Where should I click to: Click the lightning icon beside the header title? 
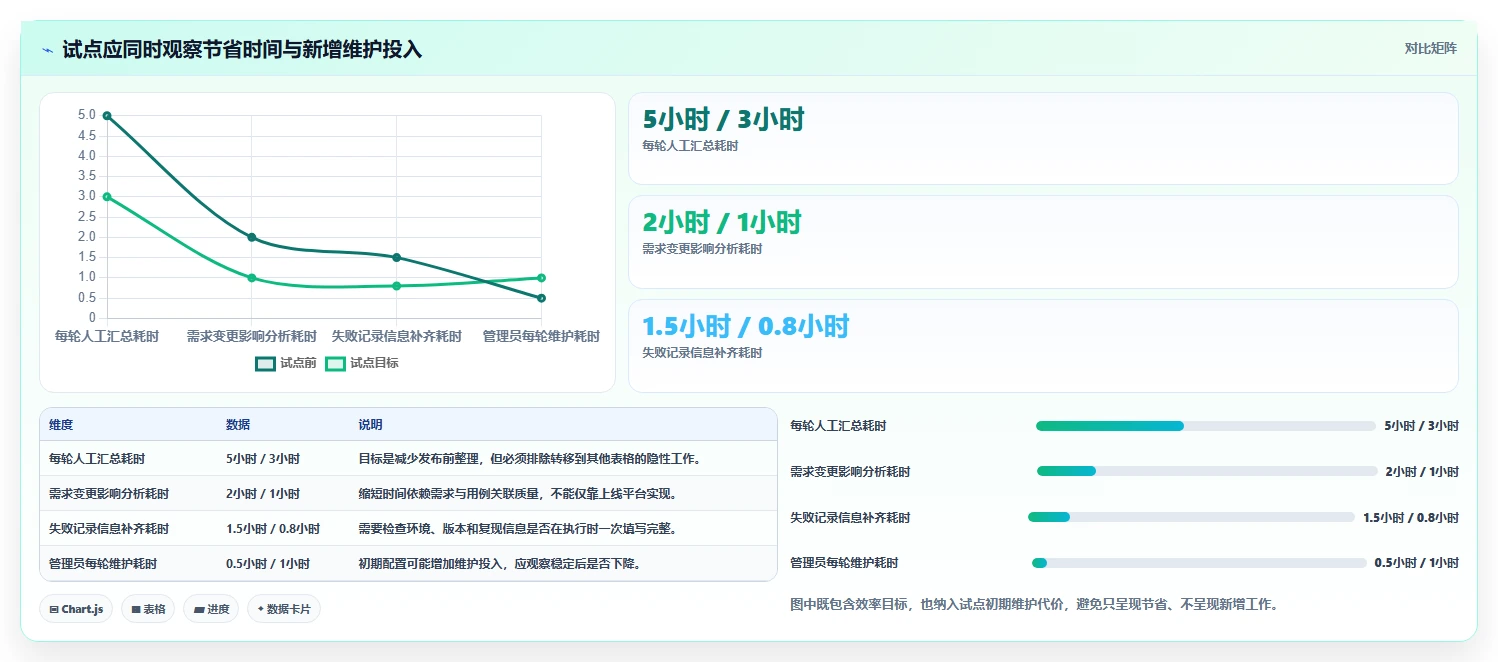tap(47, 49)
